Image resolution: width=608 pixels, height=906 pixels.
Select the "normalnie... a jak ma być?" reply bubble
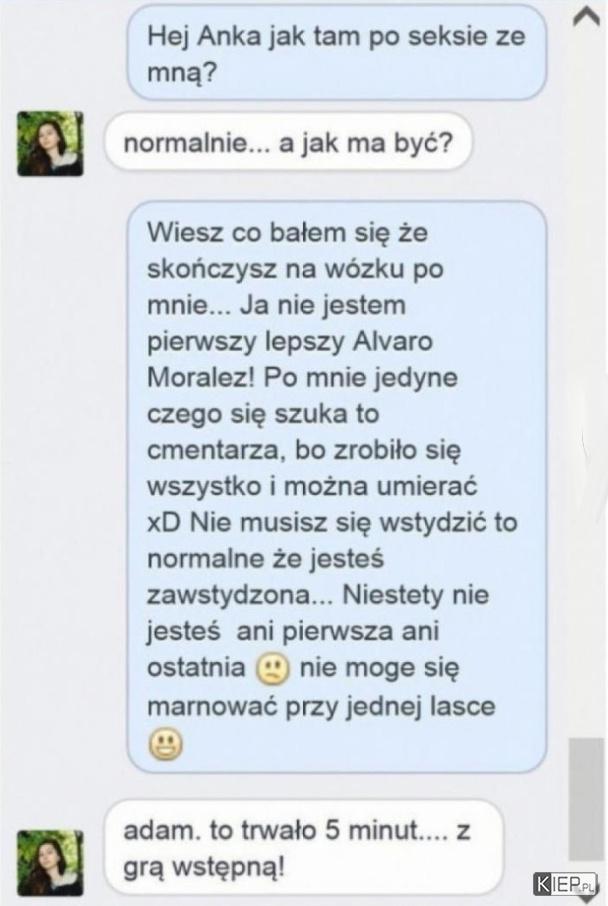[x=288, y=143]
